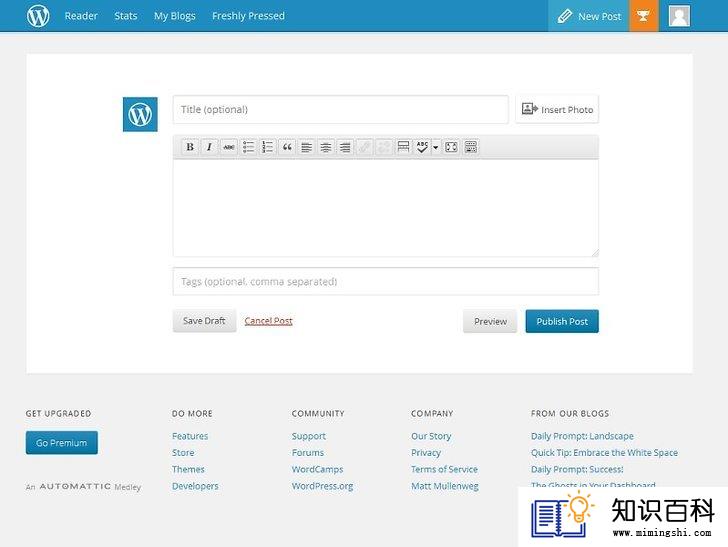Click Save Draft
The width and height of the screenshot is (728, 547).
tap(204, 321)
